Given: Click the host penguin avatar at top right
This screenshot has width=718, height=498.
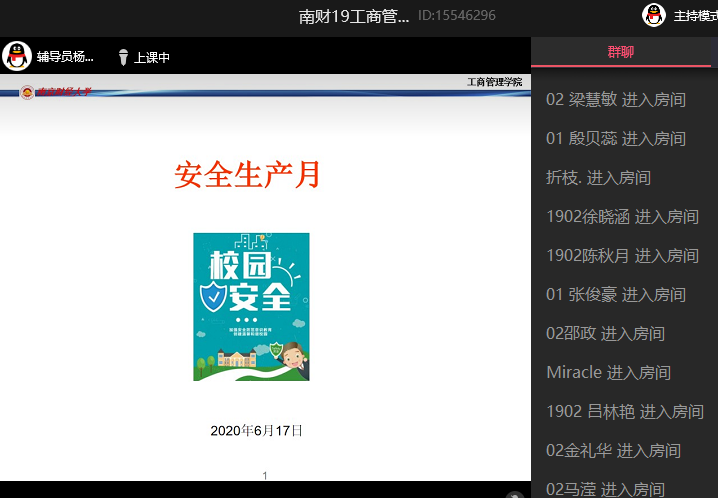Looking at the screenshot, I should 654,15.
